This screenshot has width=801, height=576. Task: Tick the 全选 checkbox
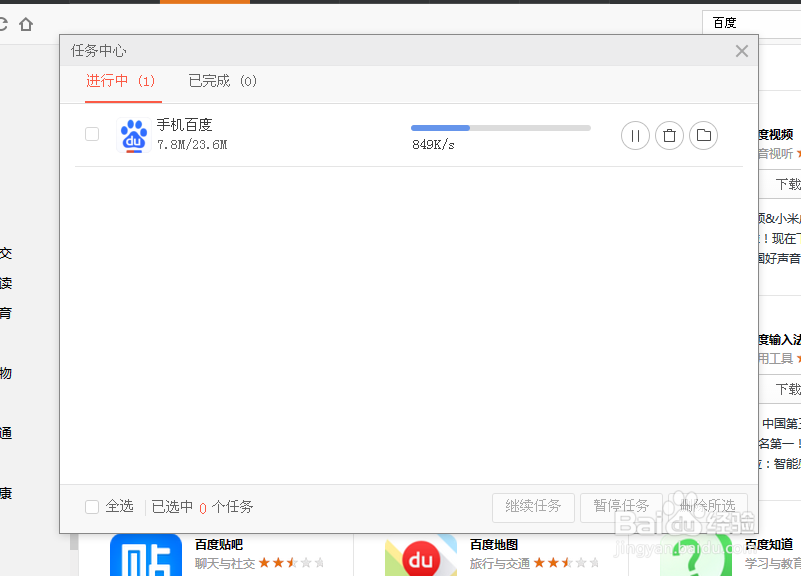tap(92, 507)
